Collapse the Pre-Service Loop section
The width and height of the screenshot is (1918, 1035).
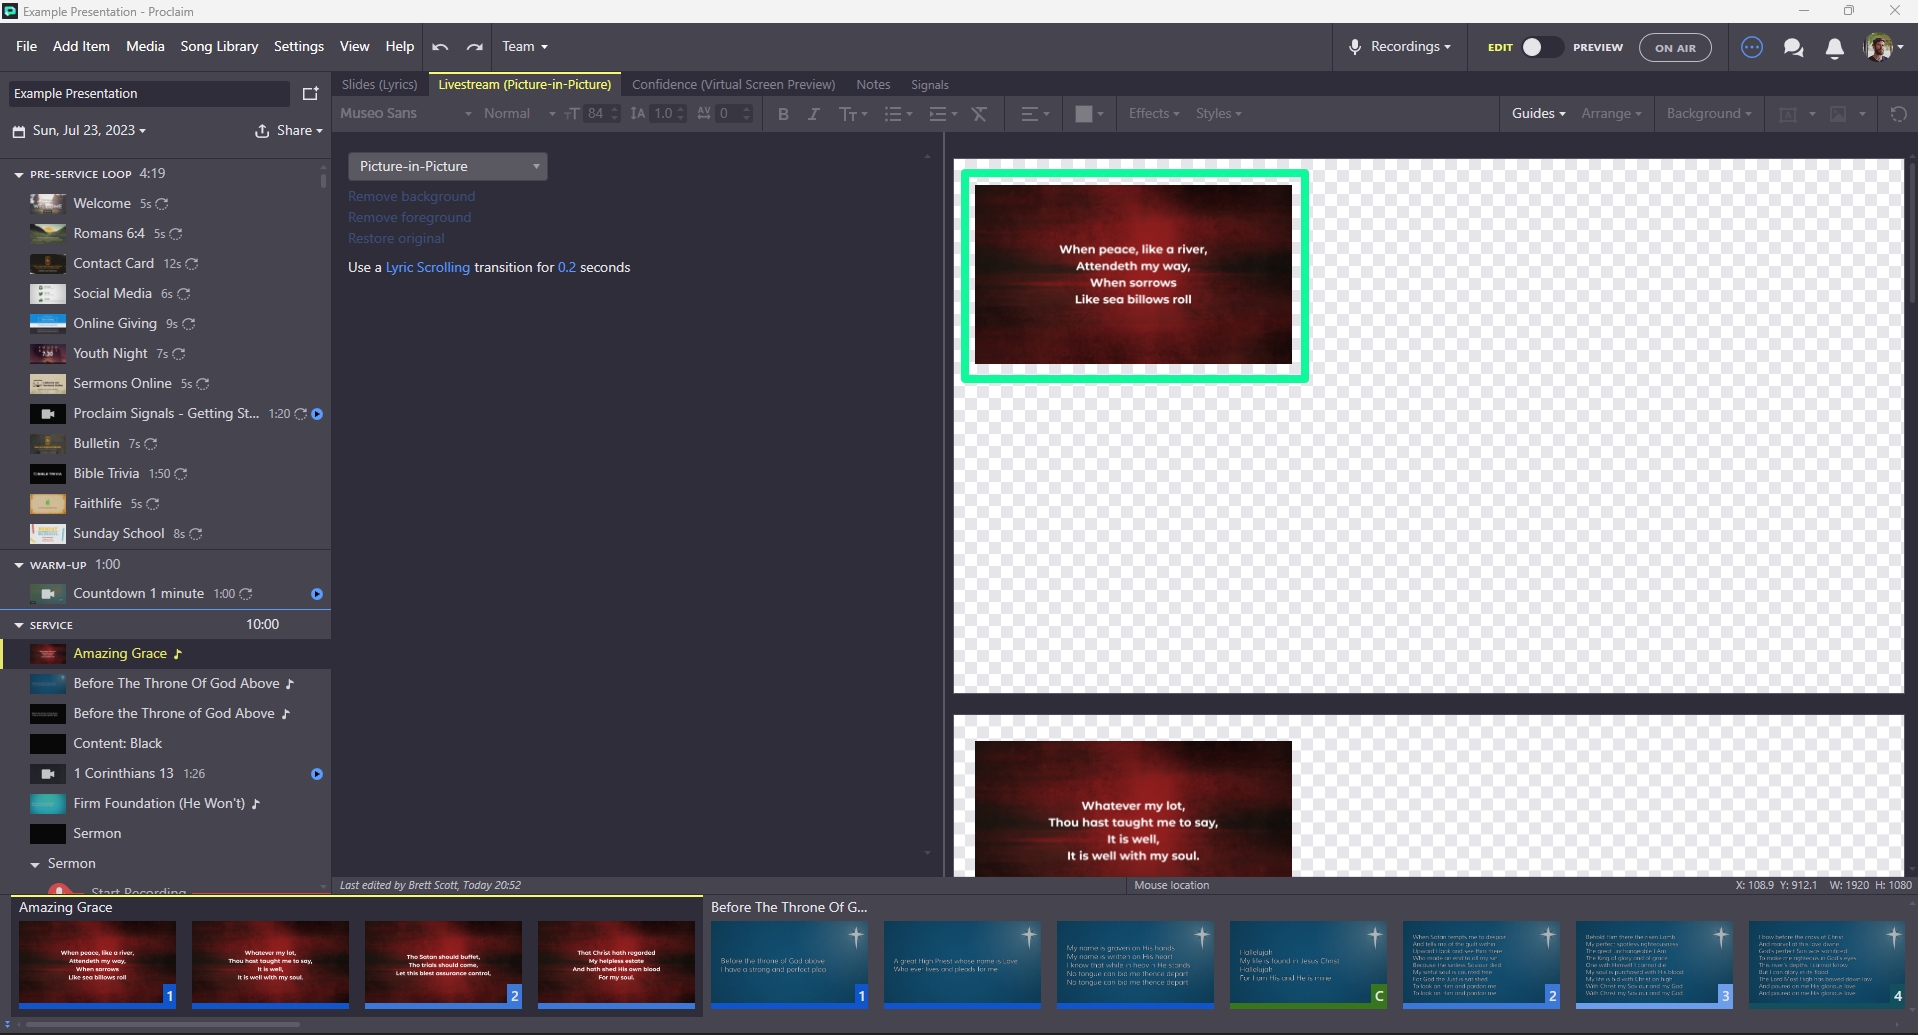19,174
